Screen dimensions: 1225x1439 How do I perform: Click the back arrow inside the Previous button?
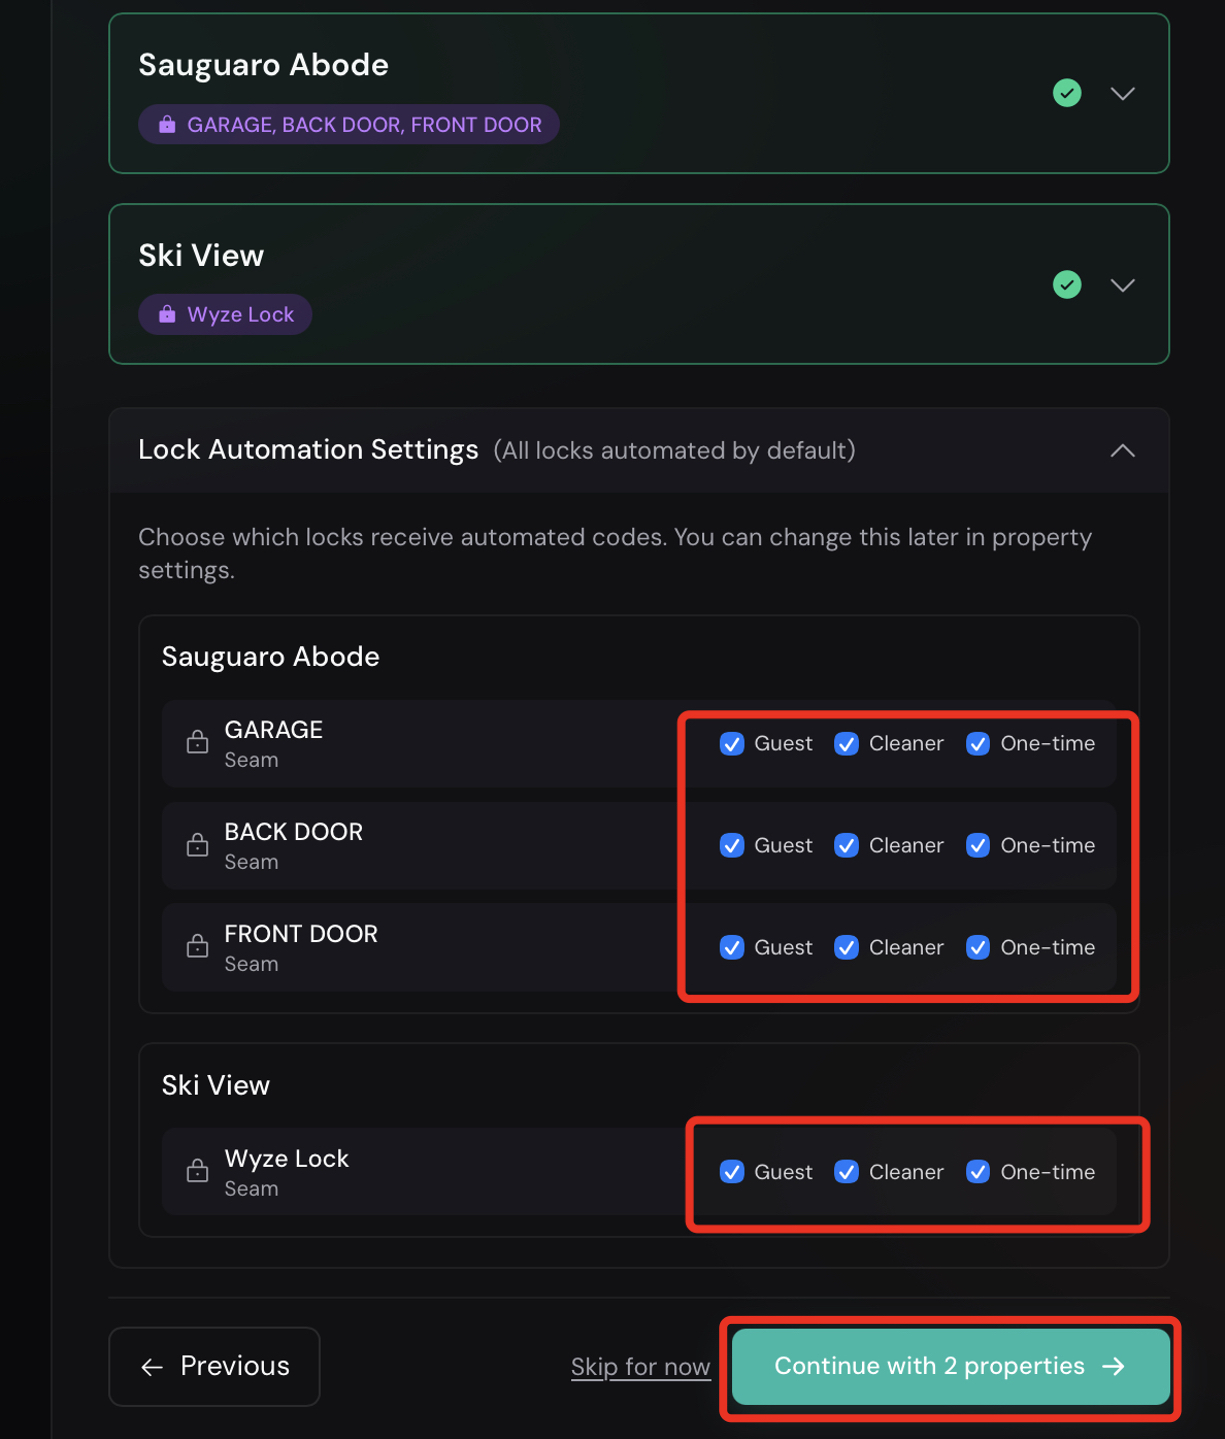click(x=150, y=1366)
